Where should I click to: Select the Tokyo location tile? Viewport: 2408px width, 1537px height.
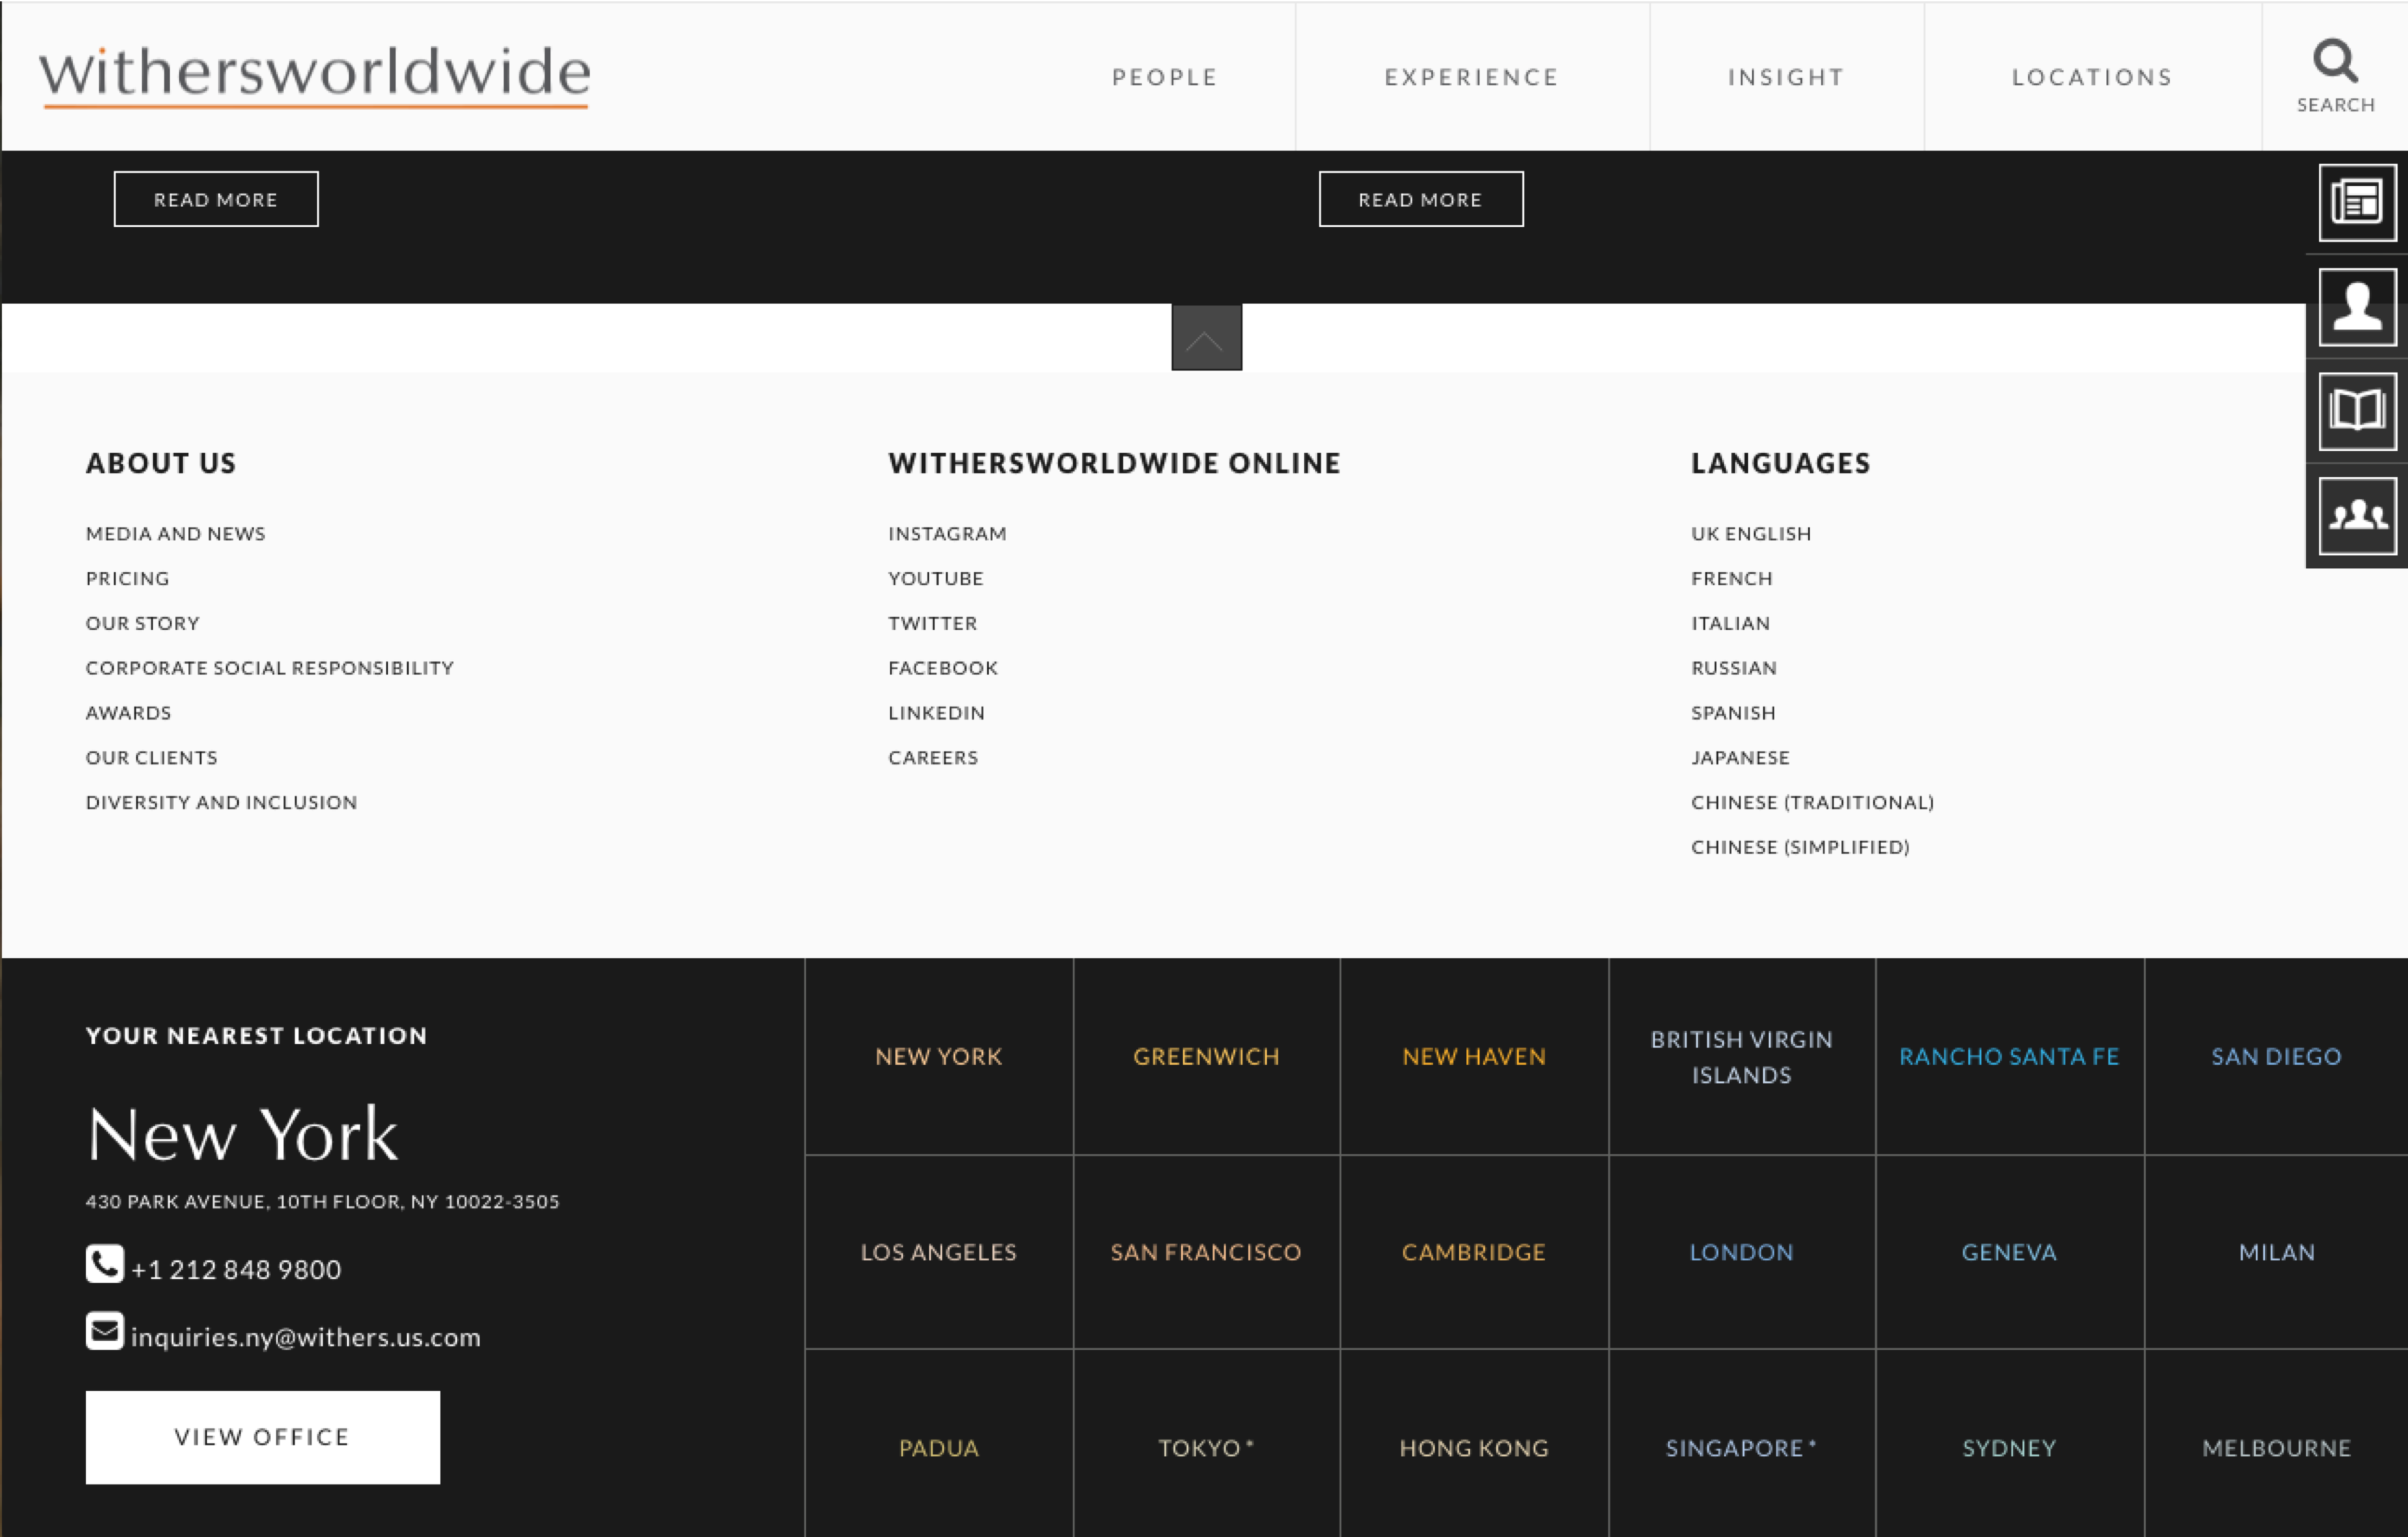[x=1207, y=1444]
